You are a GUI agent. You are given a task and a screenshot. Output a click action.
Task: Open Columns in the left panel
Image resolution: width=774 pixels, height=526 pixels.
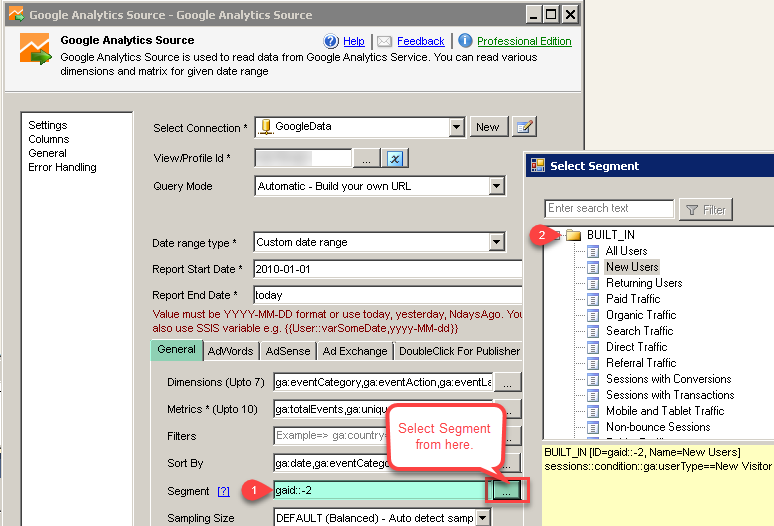coord(49,139)
